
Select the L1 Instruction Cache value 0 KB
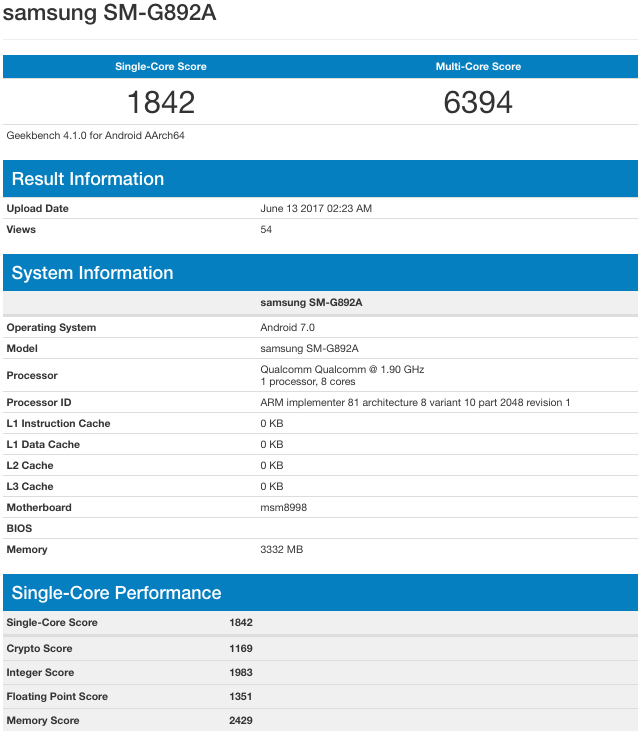(272, 423)
